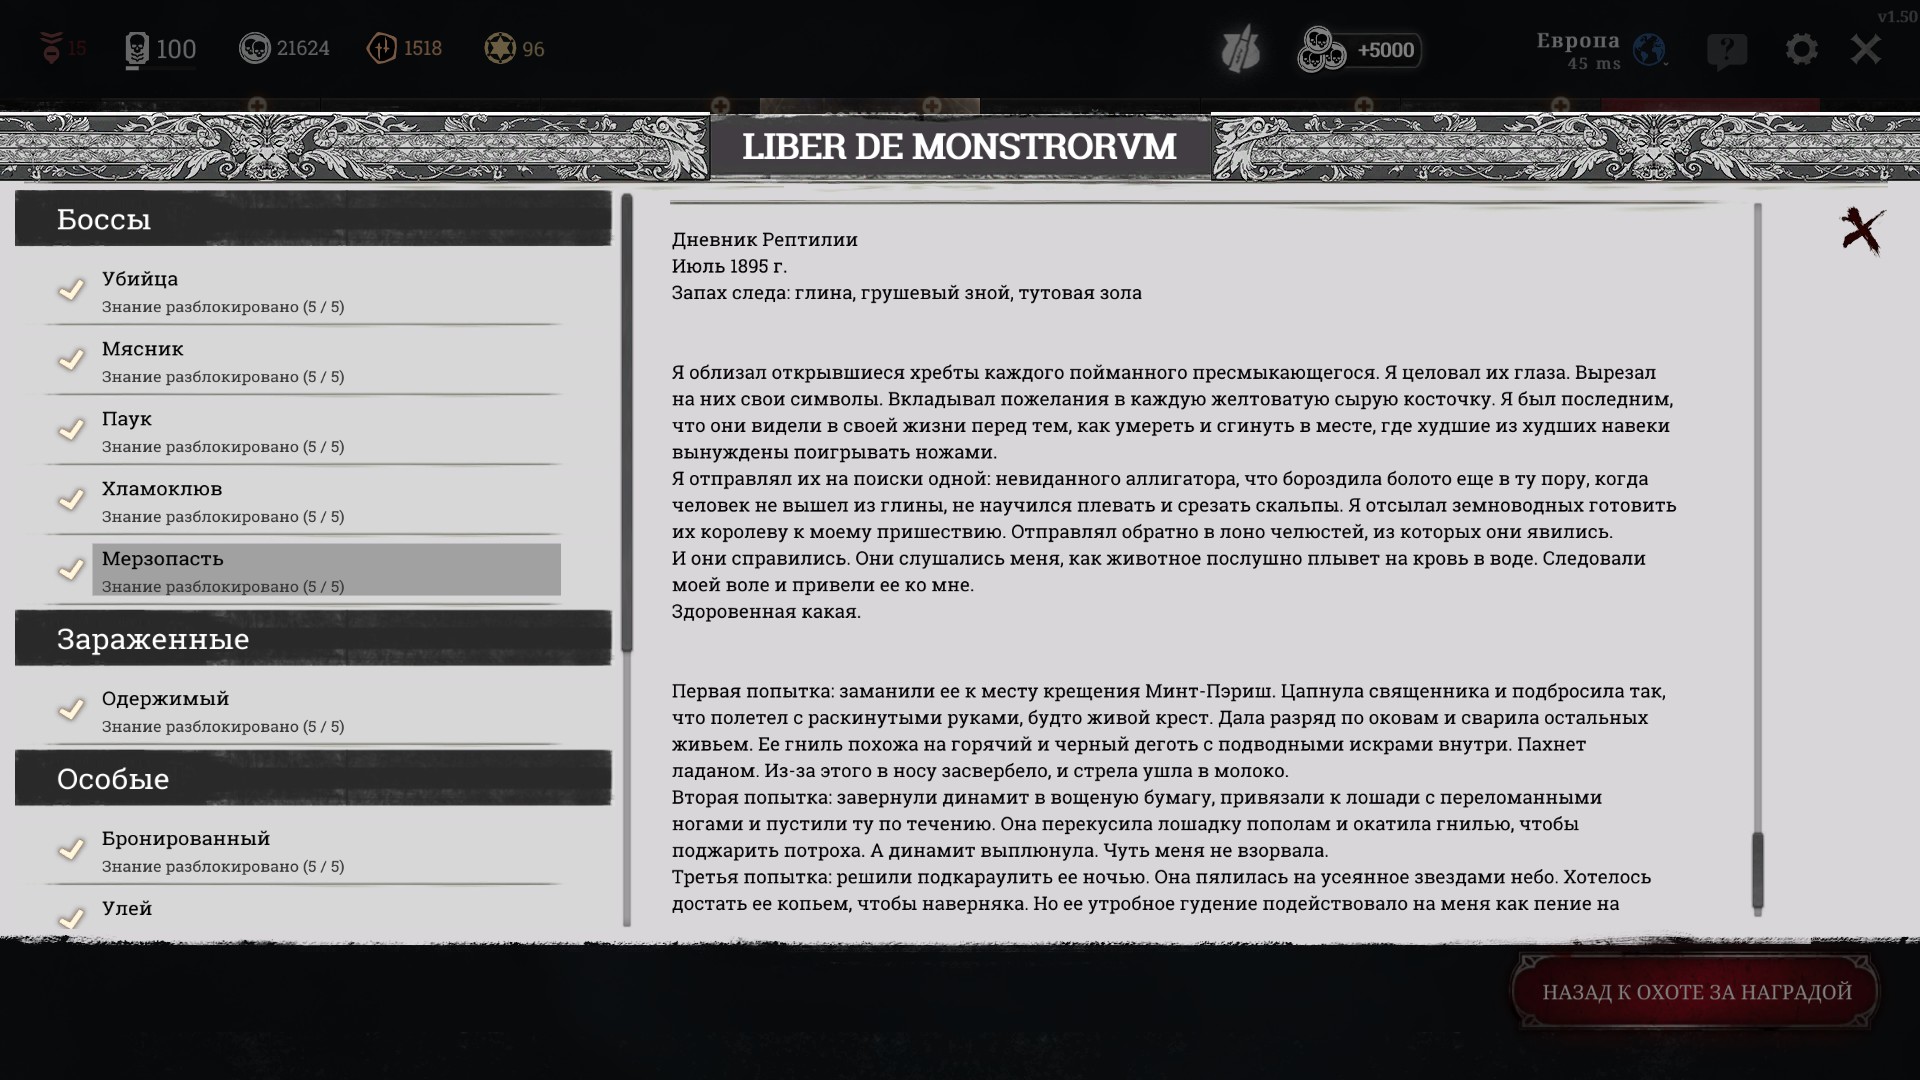Screen dimensions: 1920x1080
Task: Close the book with the red X mark
Action: click(x=1862, y=231)
